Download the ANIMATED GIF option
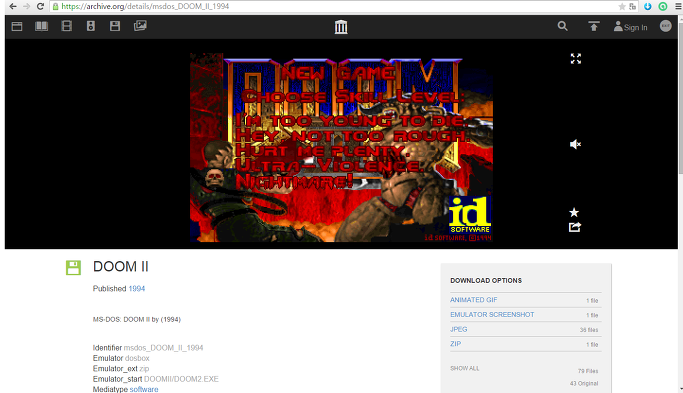Image resolution: width=683 pixels, height=393 pixels. pos(473,300)
